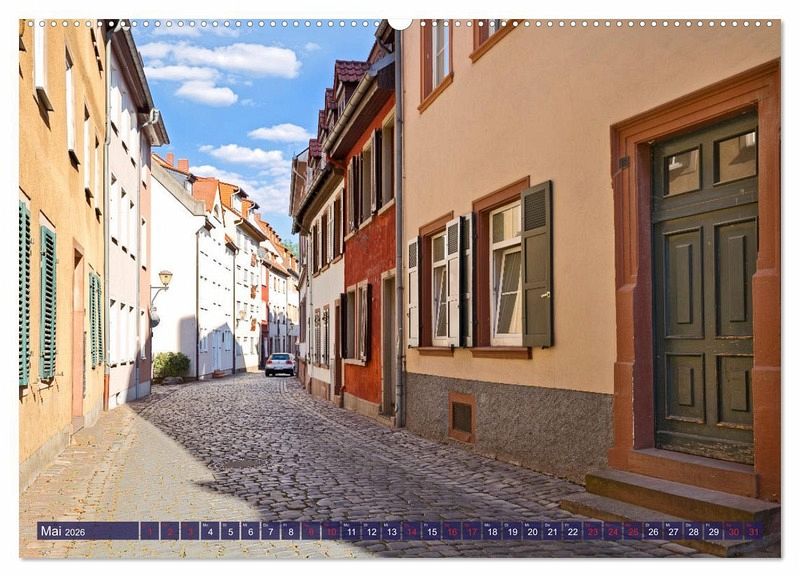
Task: Select day 17 in the calendar strip
Action: (472, 531)
